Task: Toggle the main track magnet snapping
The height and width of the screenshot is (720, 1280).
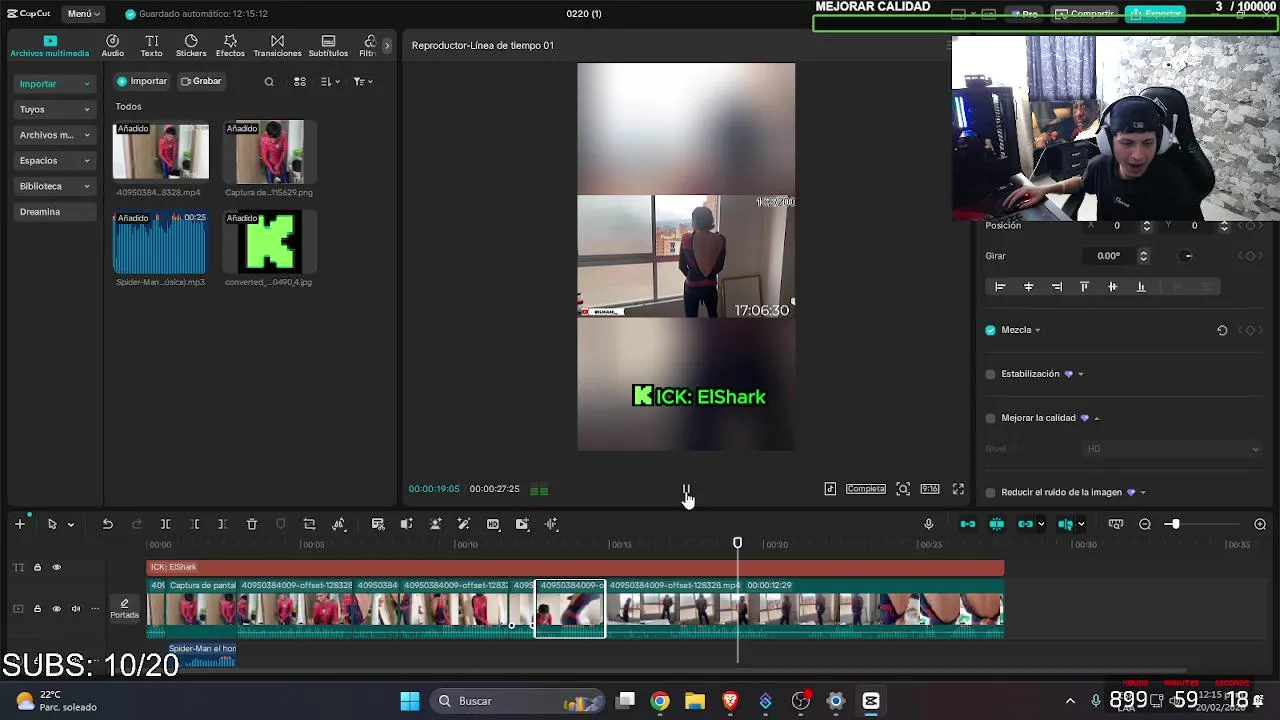Action: pyautogui.click(x=968, y=524)
